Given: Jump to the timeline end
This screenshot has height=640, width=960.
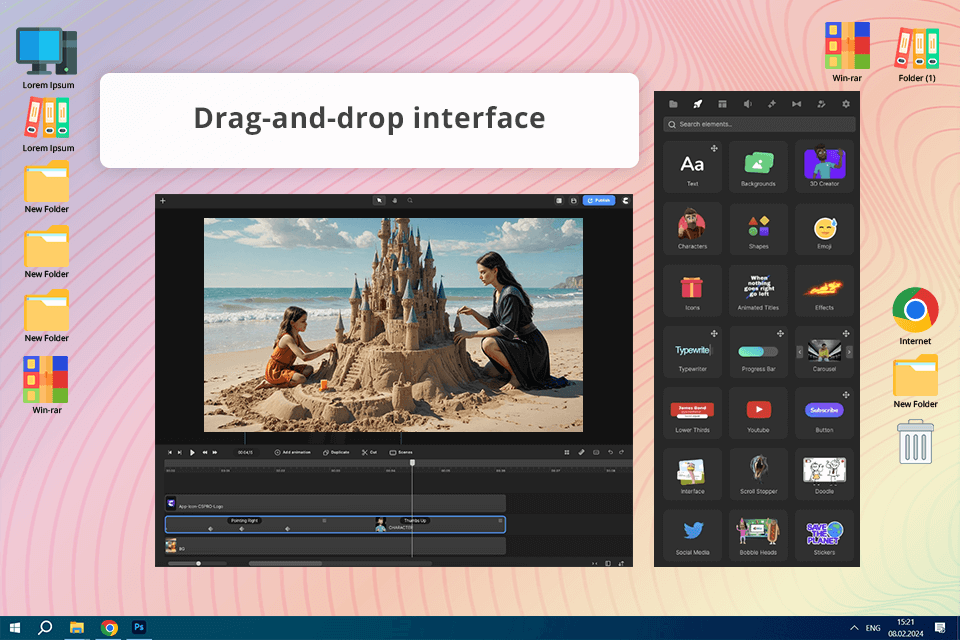Looking at the screenshot, I should 179,453.
